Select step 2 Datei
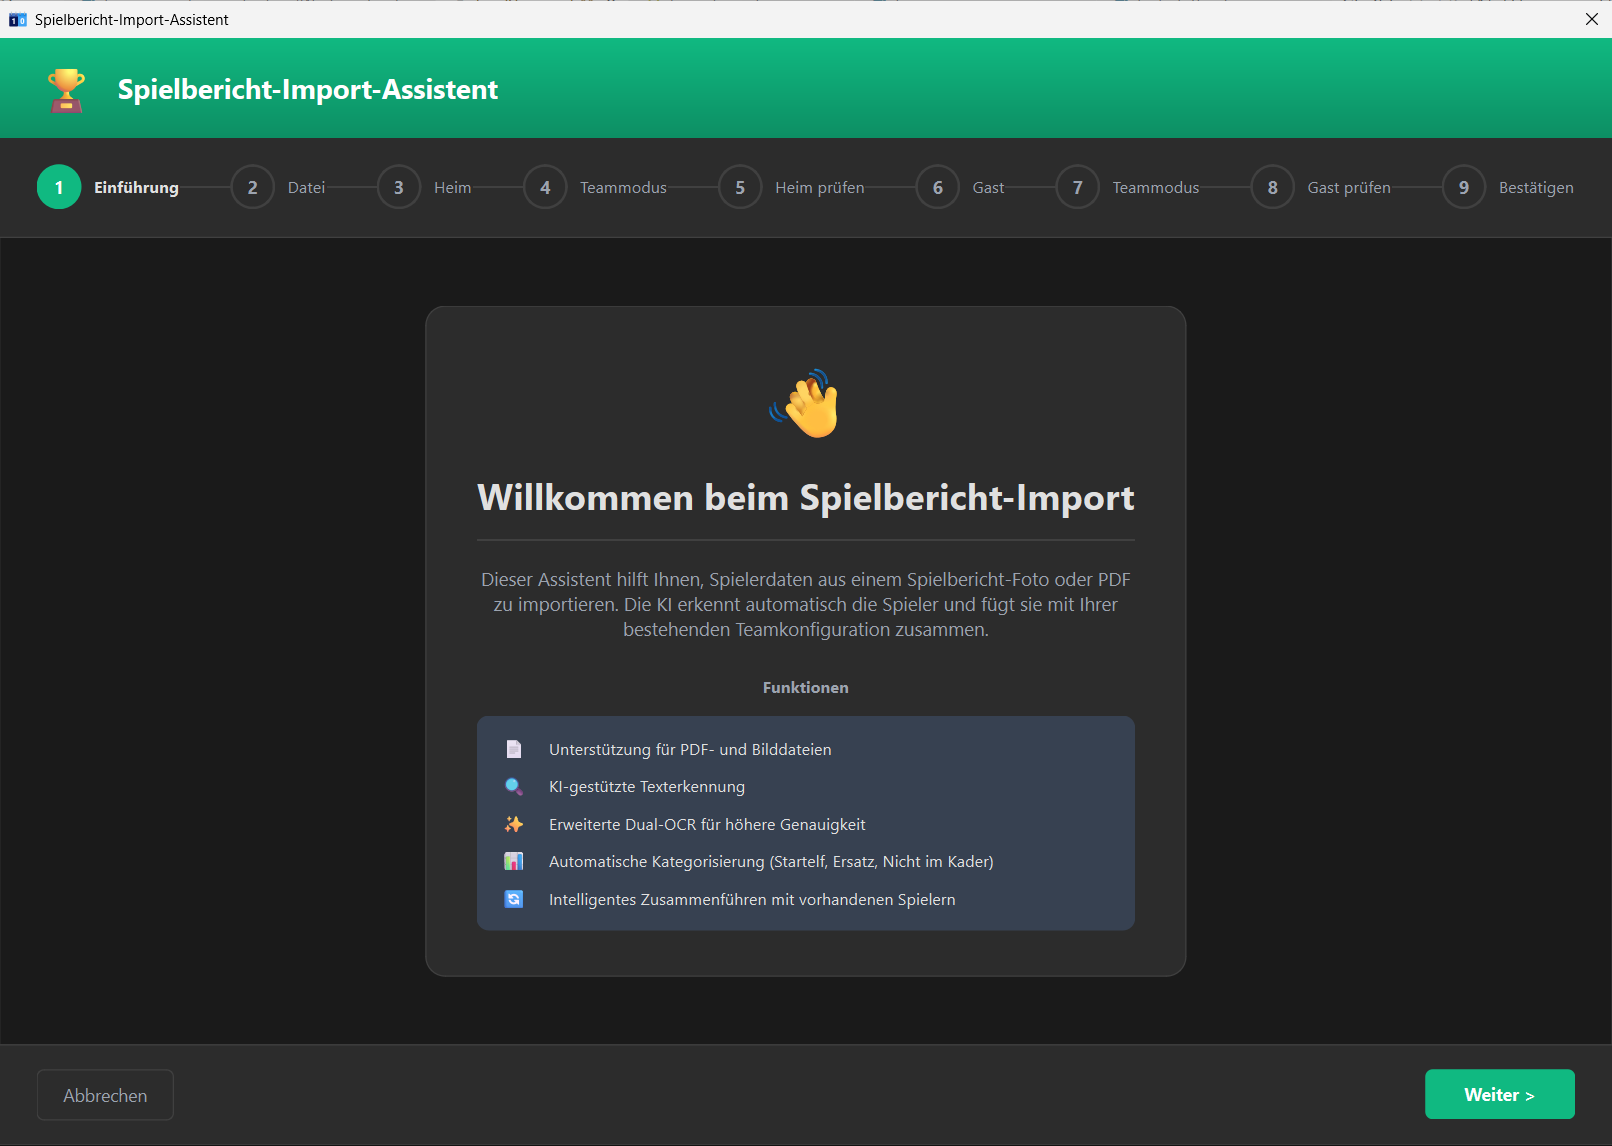The width and height of the screenshot is (1612, 1146). (x=252, y=187)
